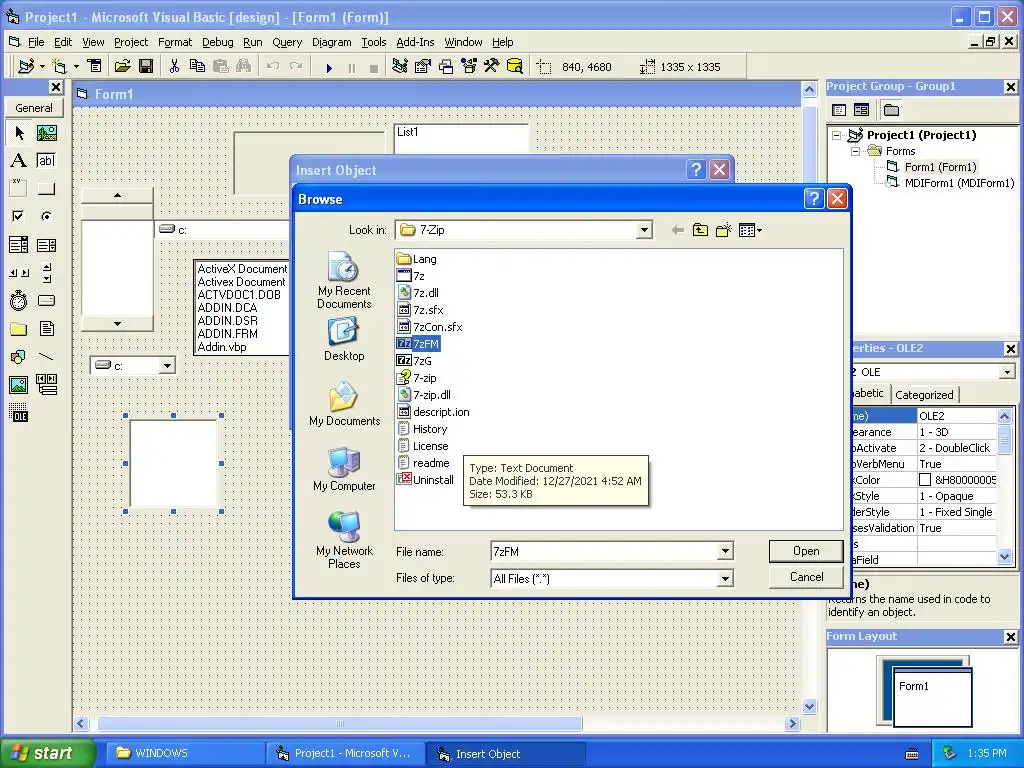Click View Code icon in Project panel

tap(839, 110)
